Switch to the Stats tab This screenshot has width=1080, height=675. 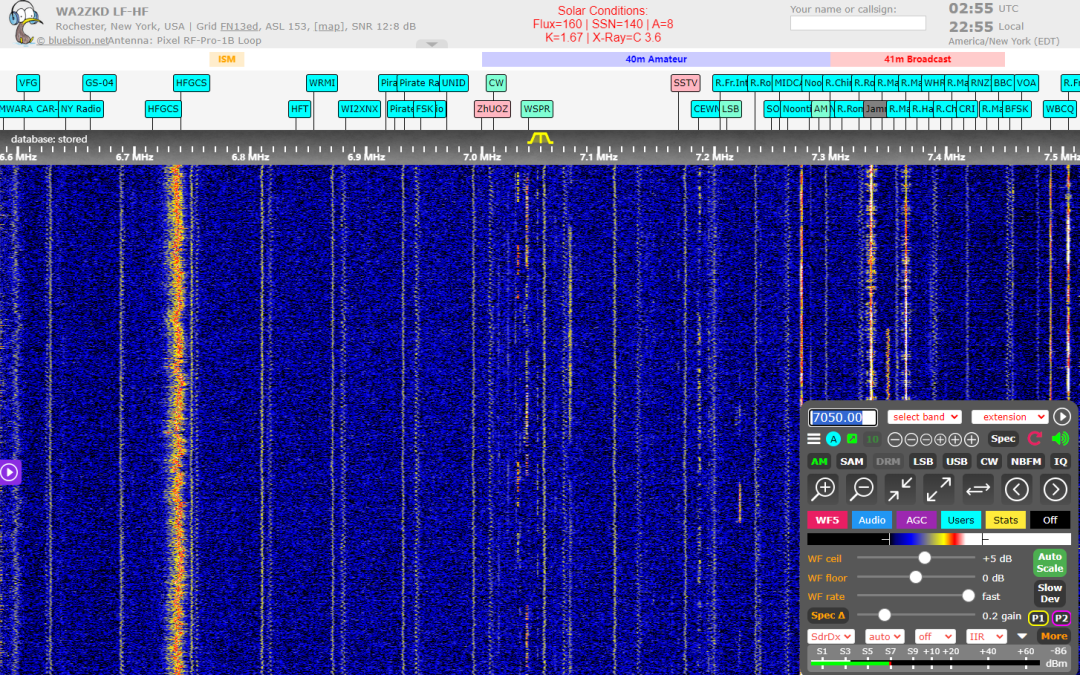[x=1005, y=520]
